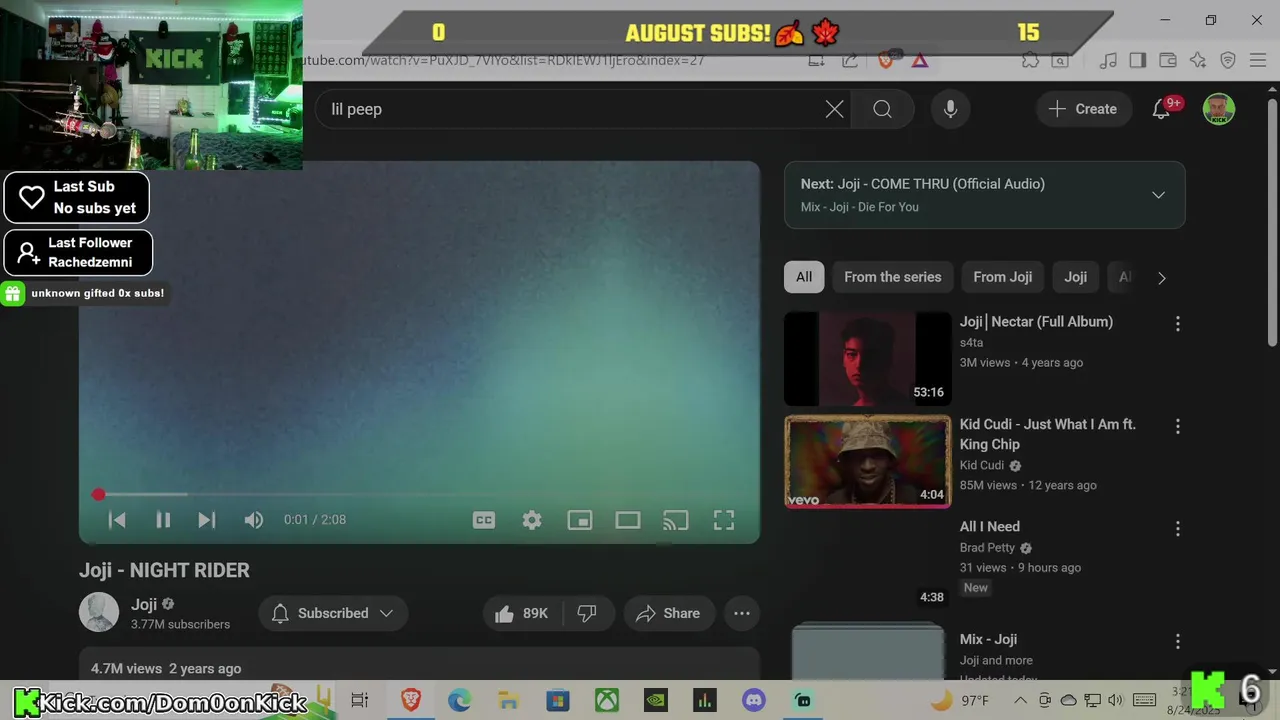Open Microsoft Edge on taskbar
The height and width of the screenshot is (720, 1280).
[460, 700]
